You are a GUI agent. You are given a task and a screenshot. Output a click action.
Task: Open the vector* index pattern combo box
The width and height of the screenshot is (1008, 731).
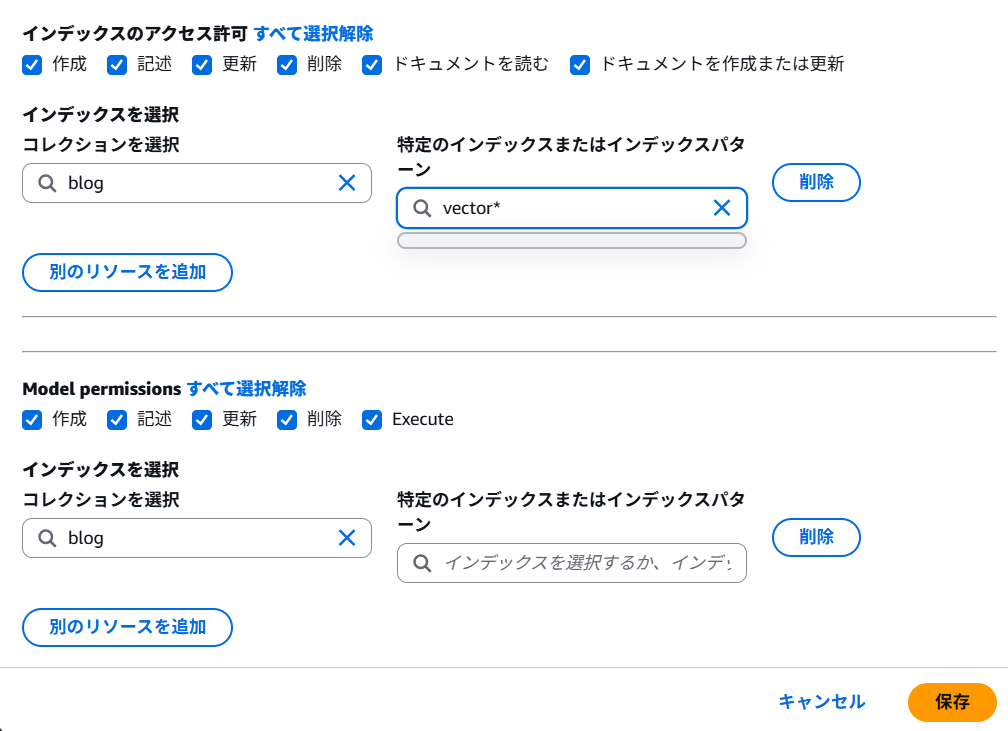pyautogui.click(x=572, y=208)
